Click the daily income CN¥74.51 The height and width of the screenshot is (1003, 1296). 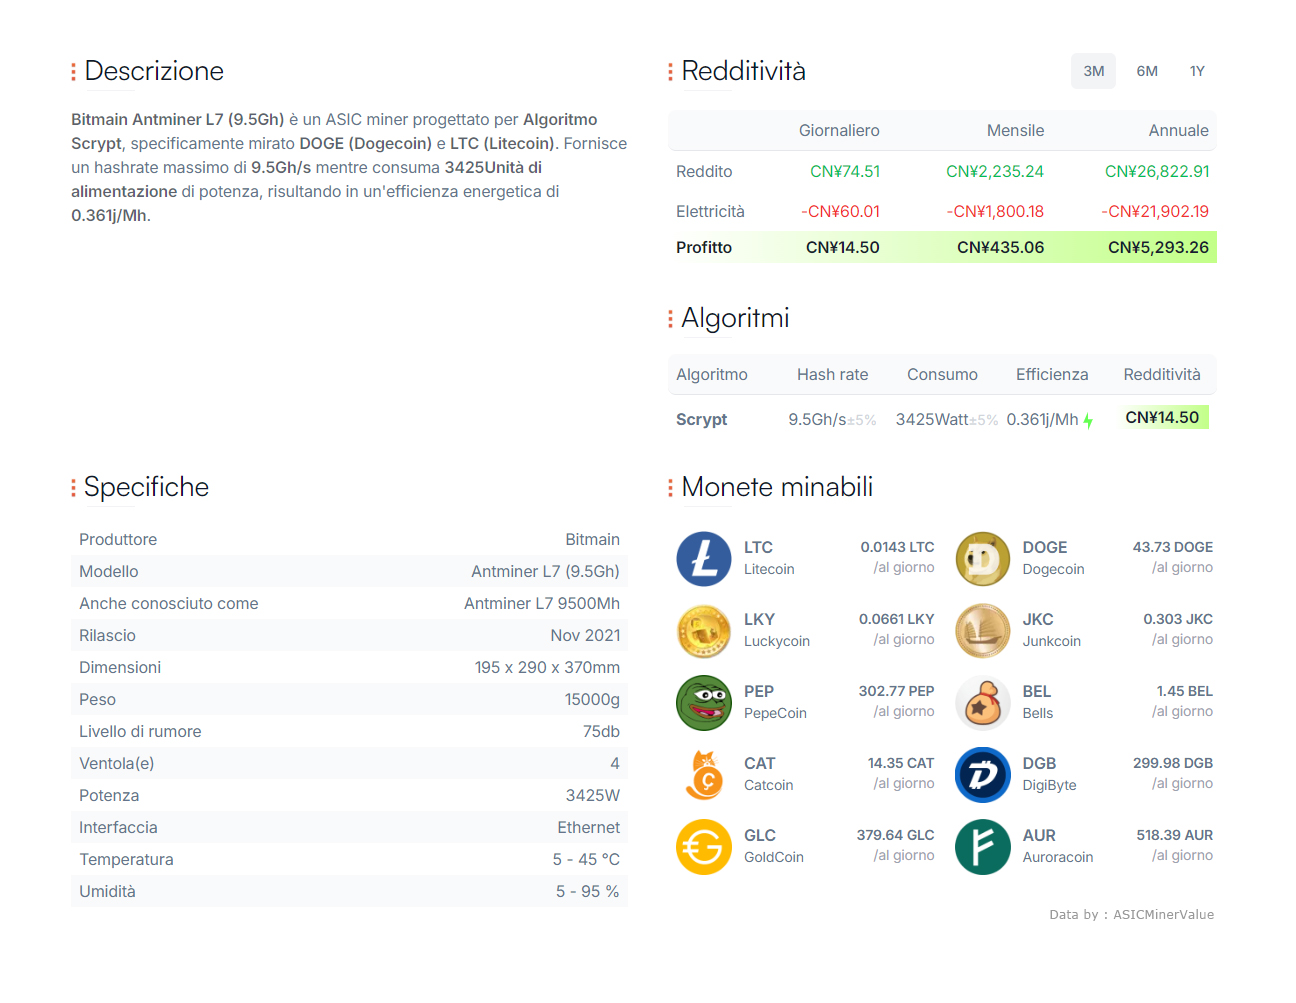tap(845, 171)
